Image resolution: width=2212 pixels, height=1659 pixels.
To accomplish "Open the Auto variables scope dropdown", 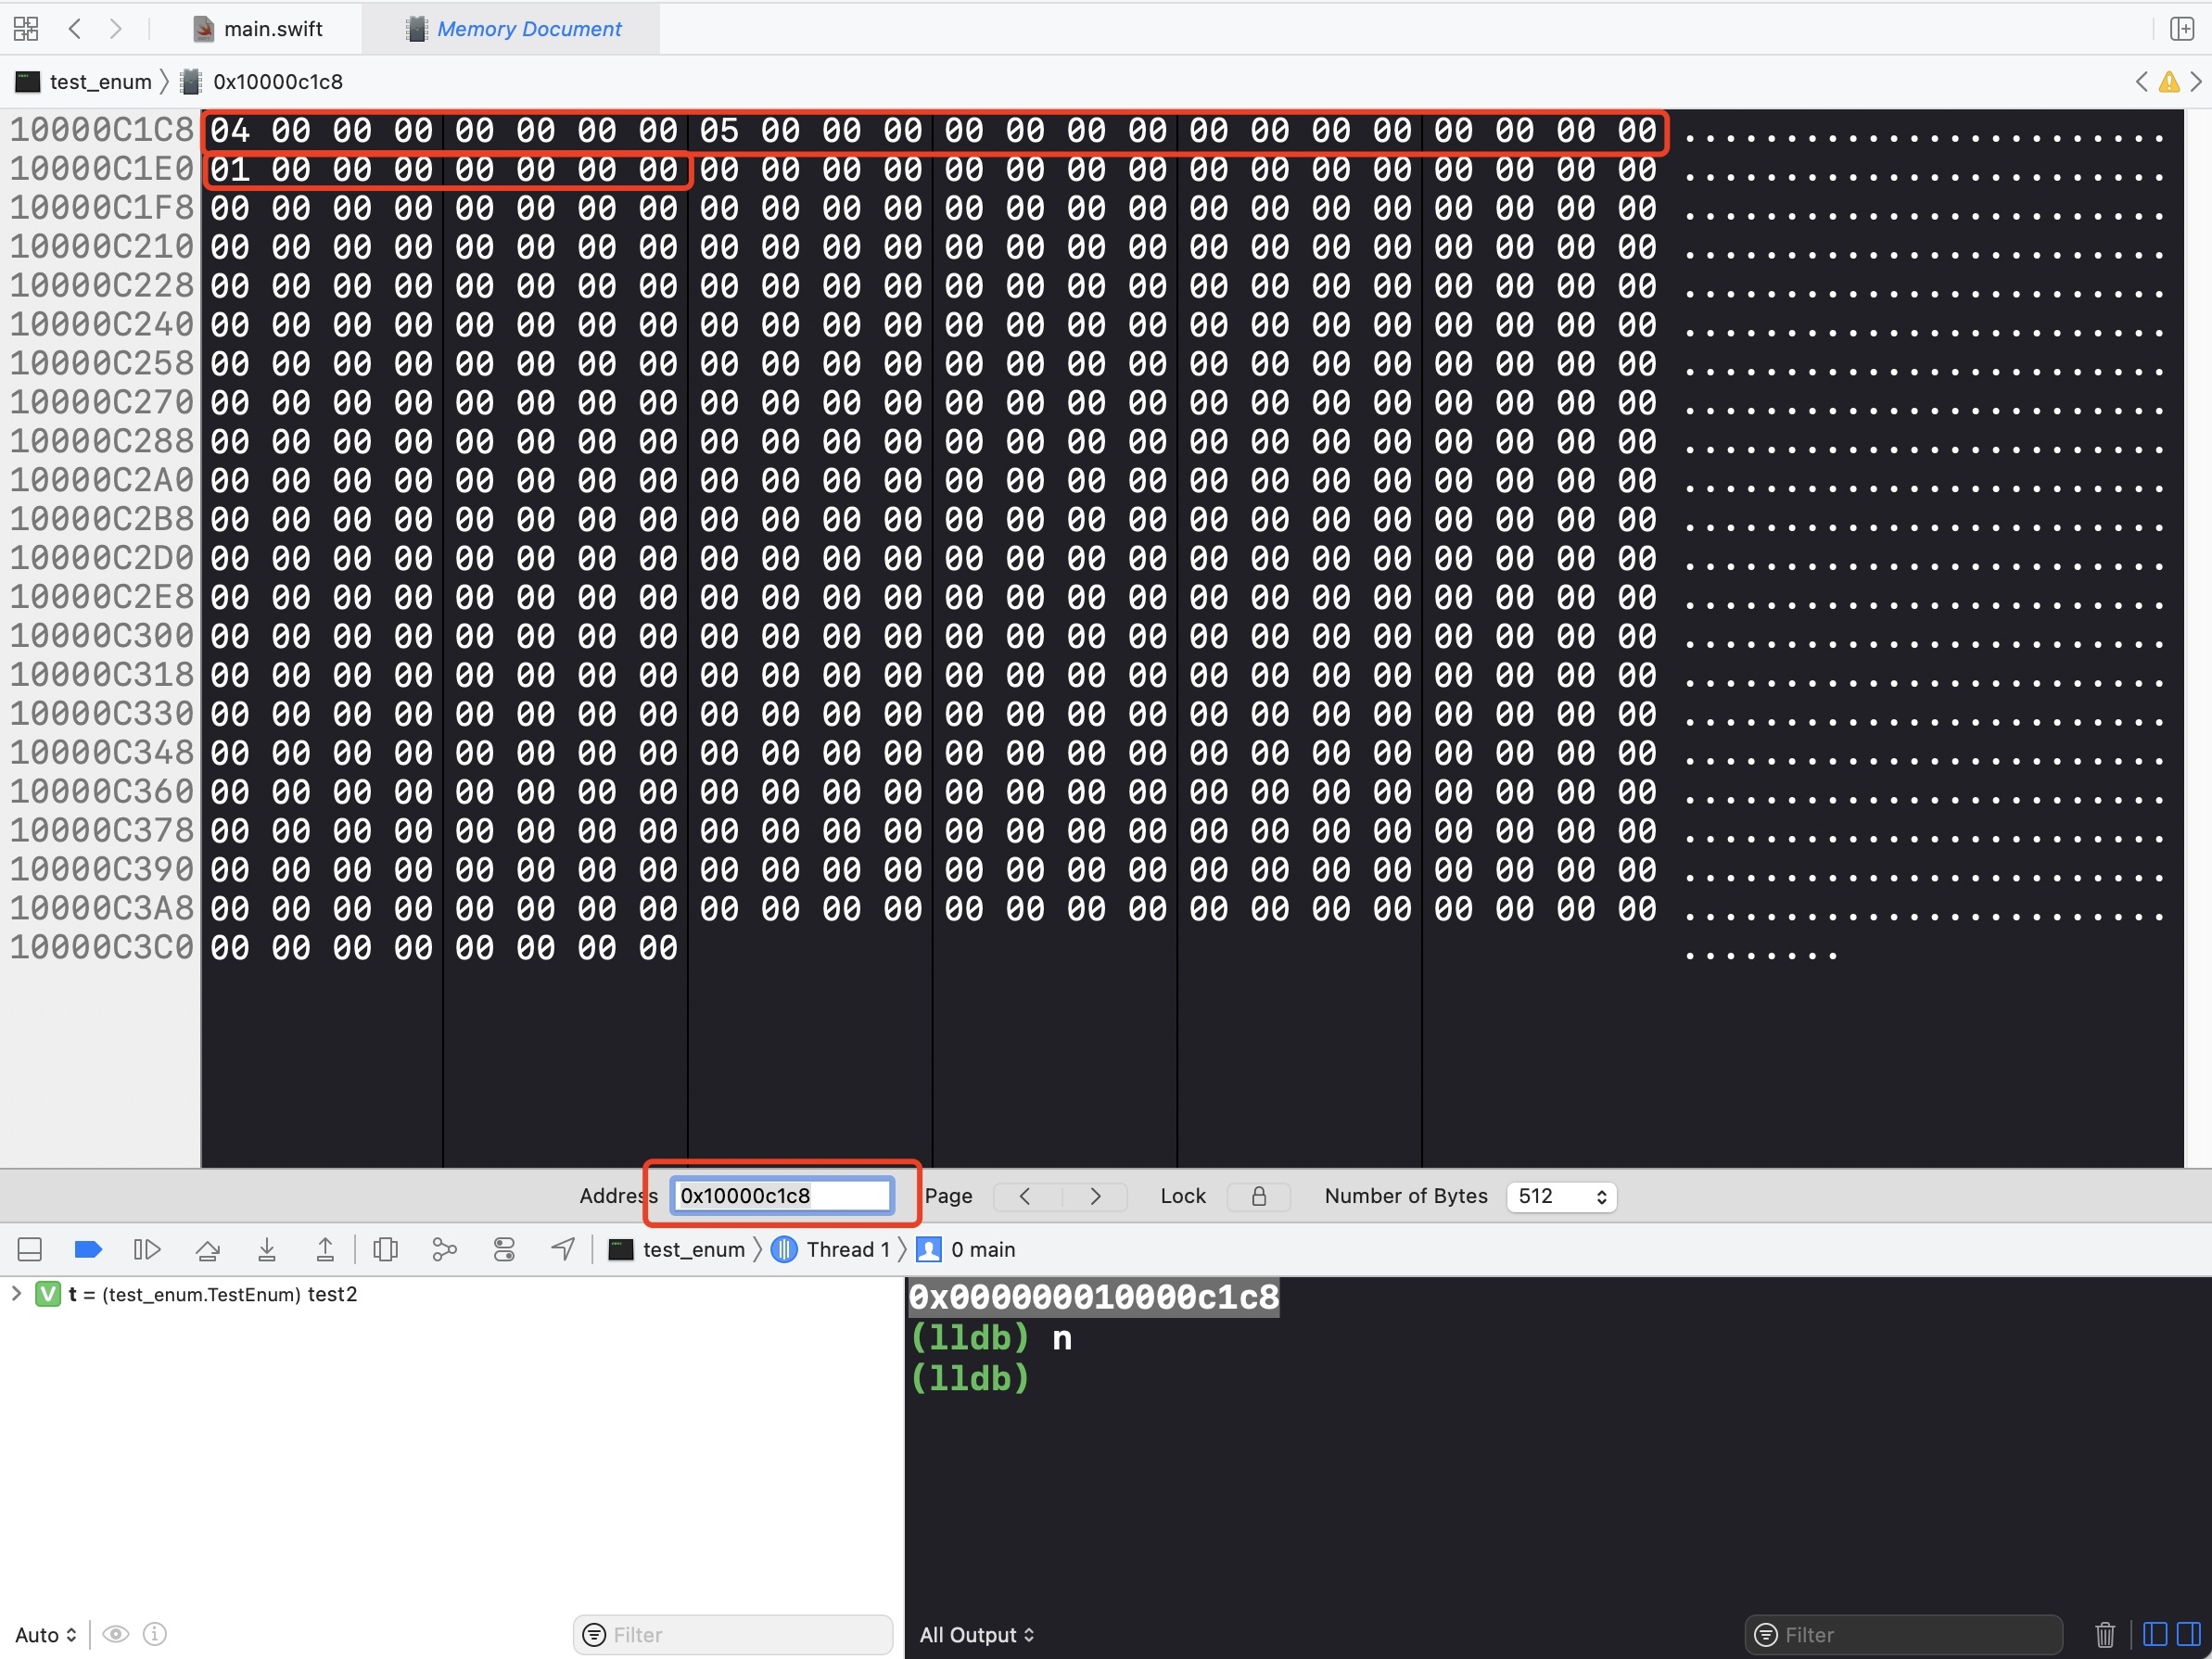I will tap(46, 1634).
